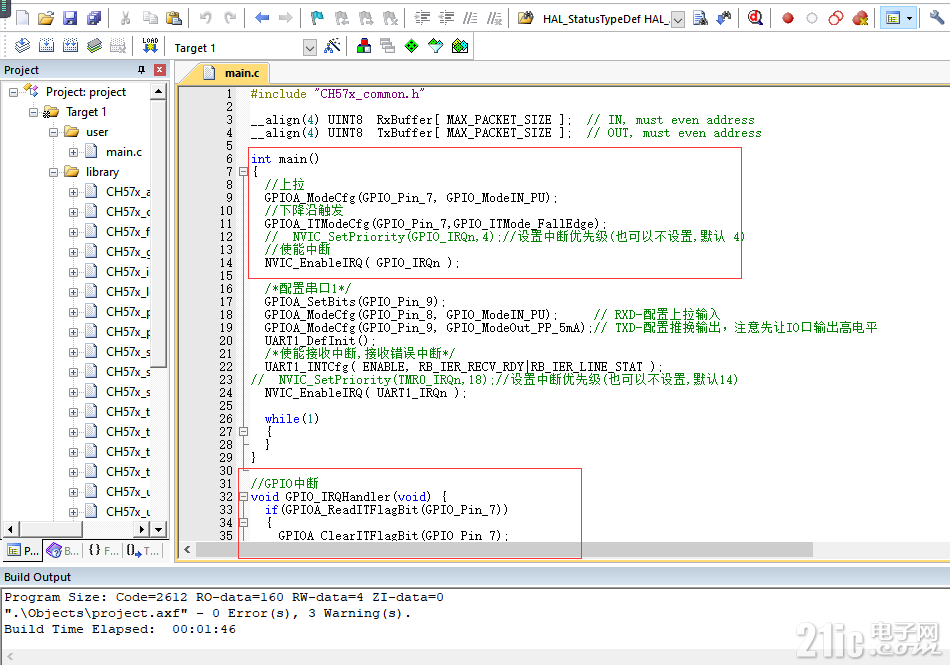Screen dimensions: 950x665
Task: Paste from the clipboard icon
Action: point(174,18)
